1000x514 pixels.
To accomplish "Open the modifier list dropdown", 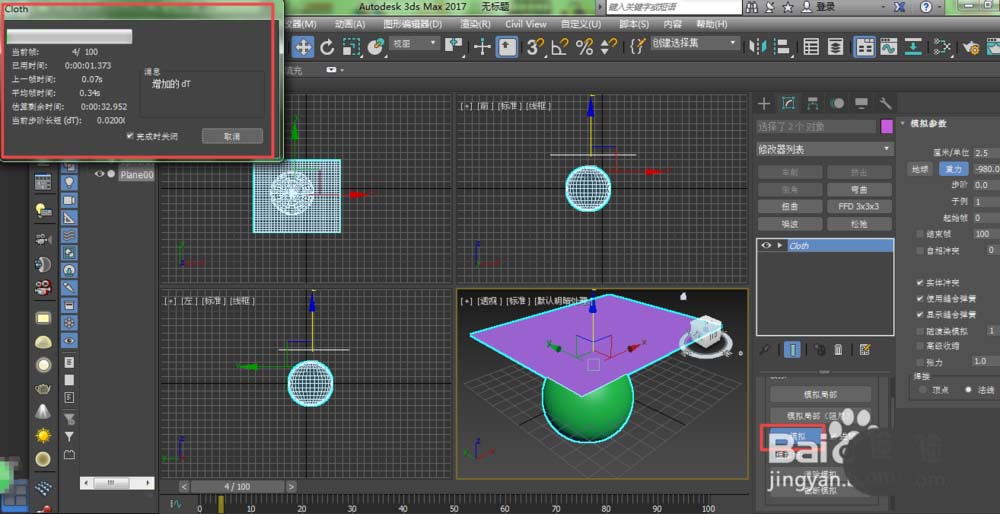I will click(x=825, y=149).
